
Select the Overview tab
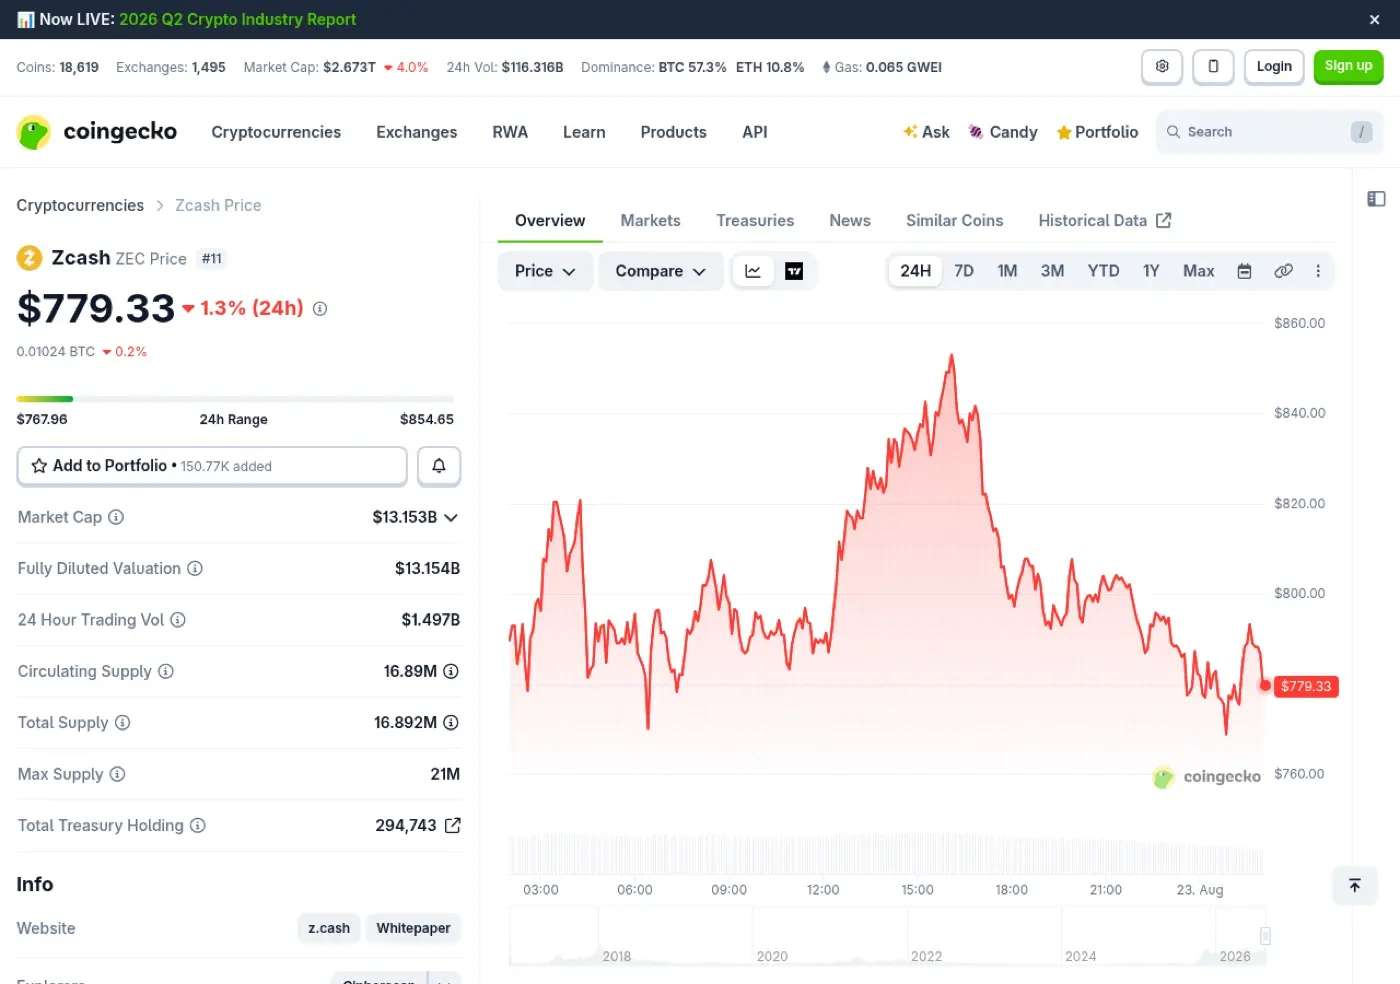[550, 220]
